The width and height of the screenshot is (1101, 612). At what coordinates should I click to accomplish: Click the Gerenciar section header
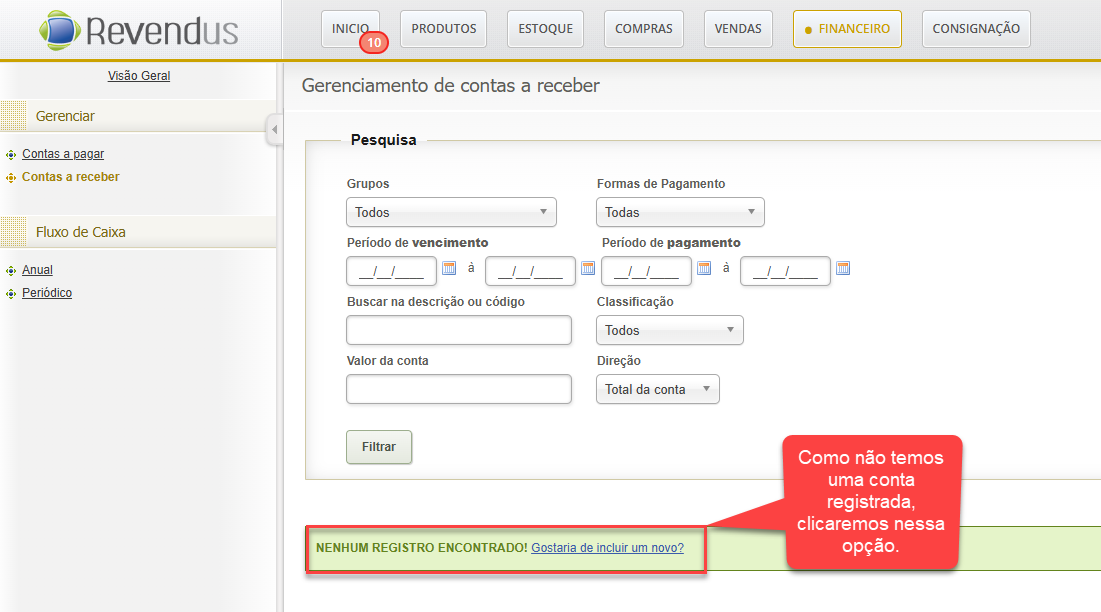point(138,116)
